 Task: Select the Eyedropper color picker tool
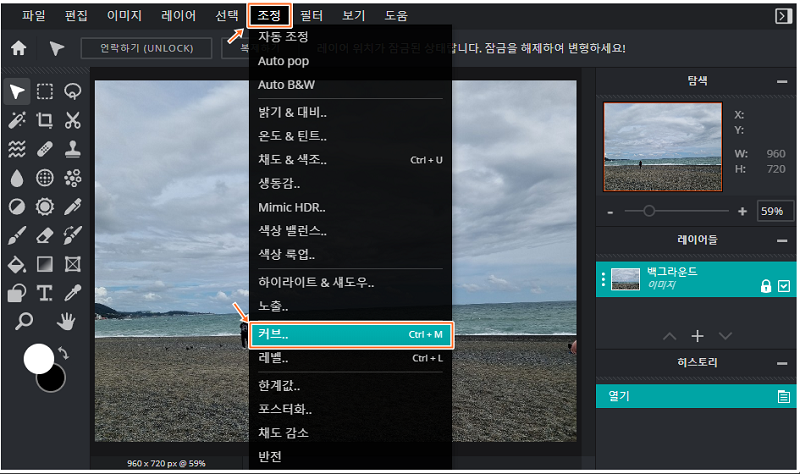(x=73, y=293)
